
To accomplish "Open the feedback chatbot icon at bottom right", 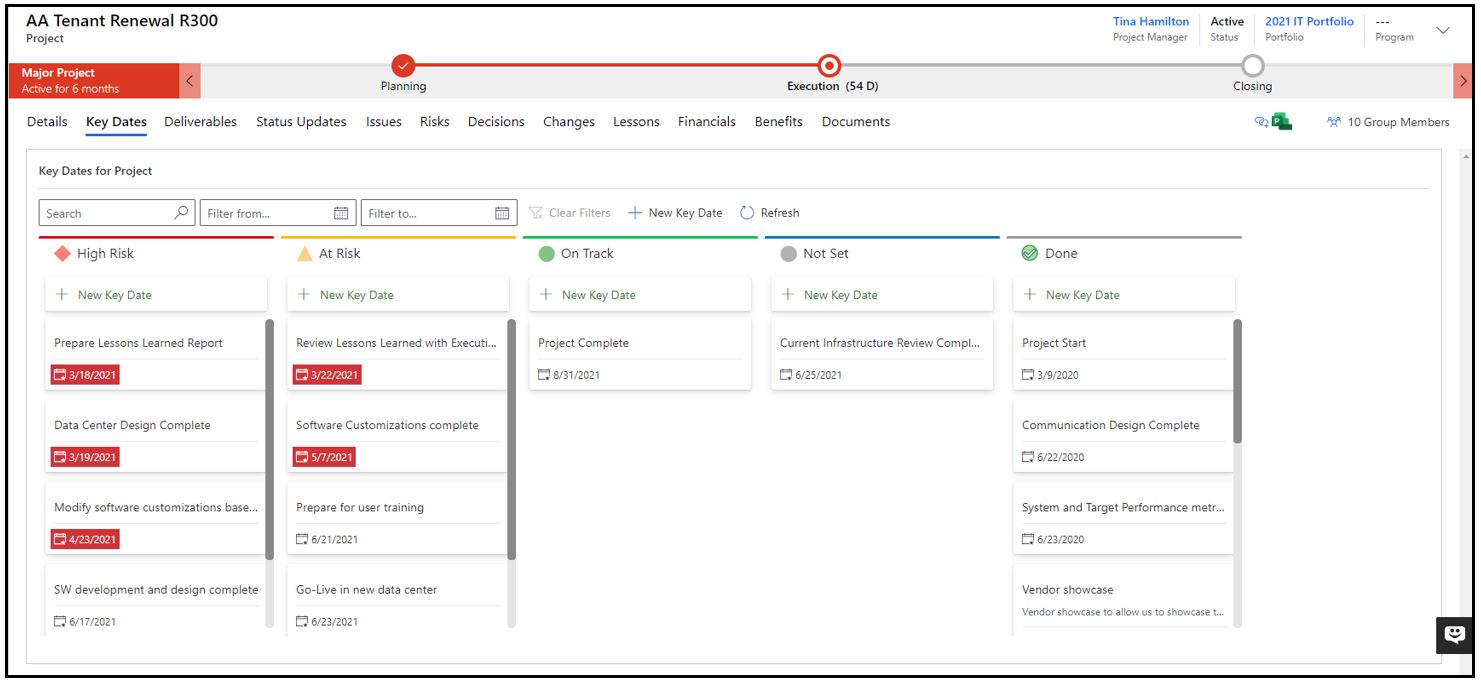I will point(1453,634).
